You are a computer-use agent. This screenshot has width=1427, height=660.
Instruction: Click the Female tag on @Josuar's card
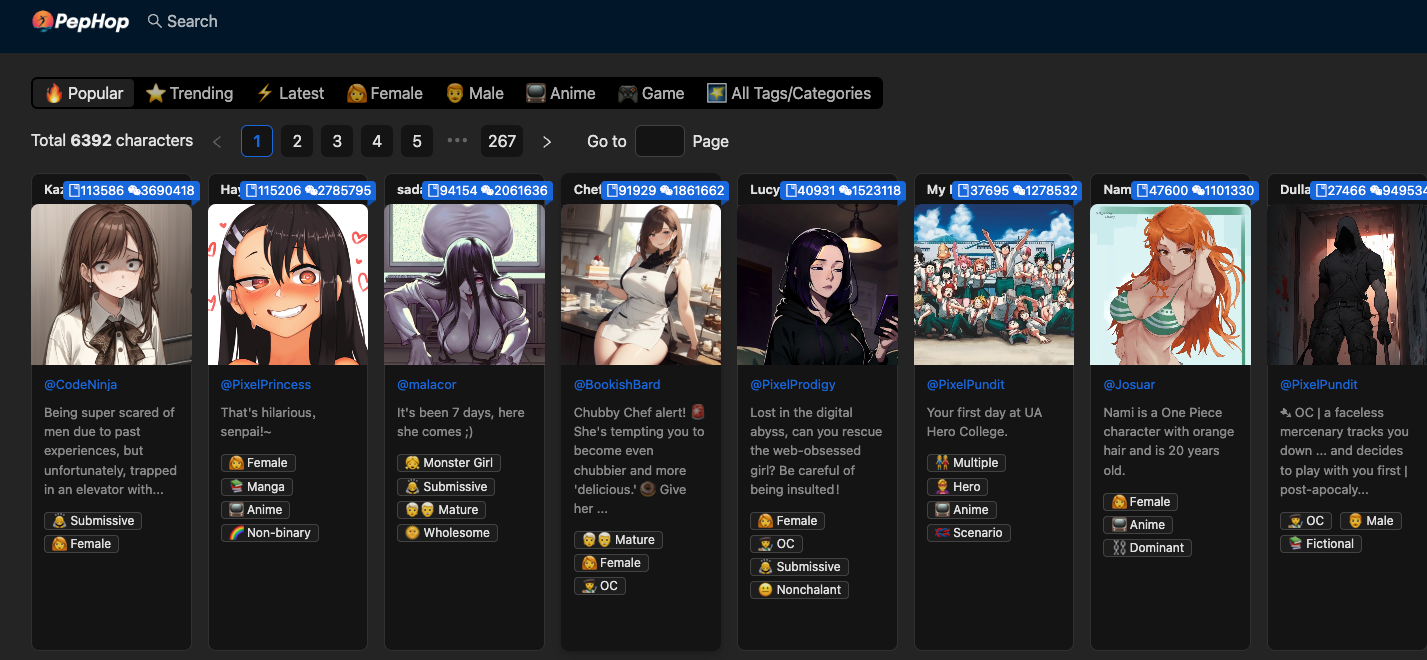1140,502
